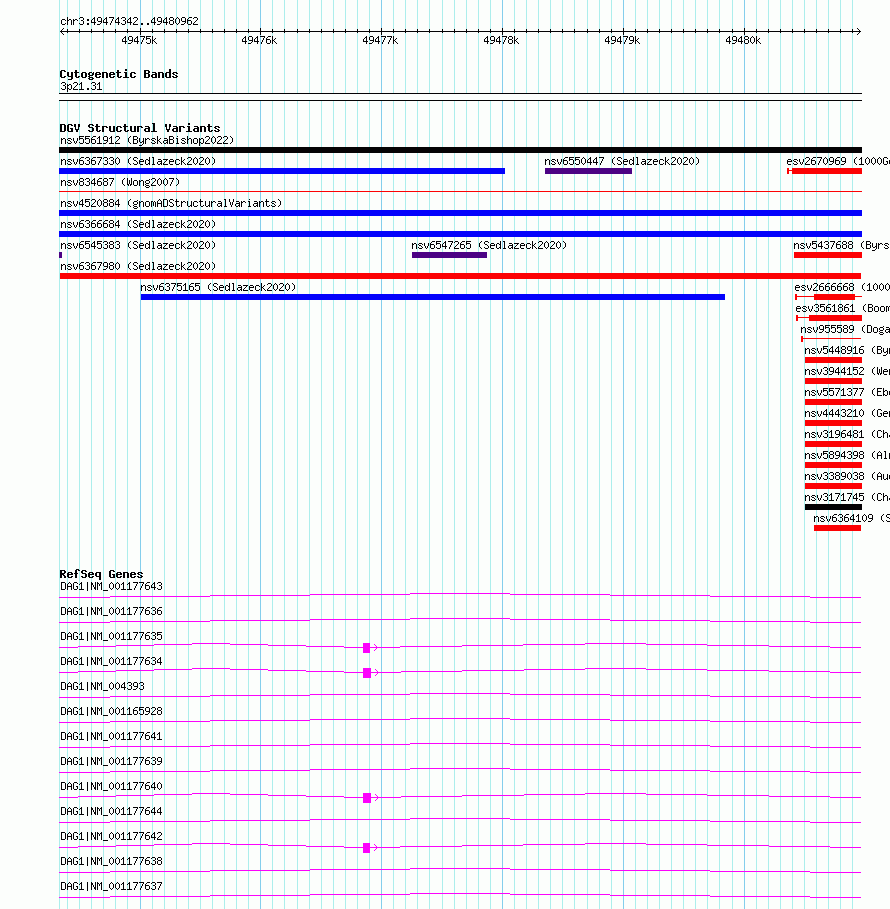
Task: Open the nsv6367330 (Sedlazeck2020) label
Action: pos(138,161)
